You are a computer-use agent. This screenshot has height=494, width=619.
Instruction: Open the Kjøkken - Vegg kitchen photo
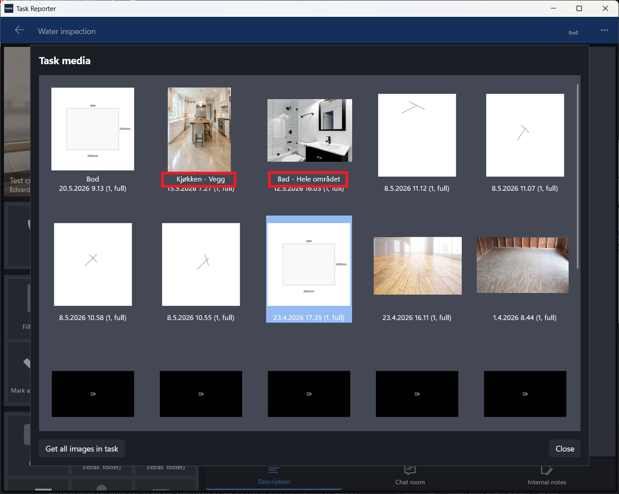(x=199, y=129)
